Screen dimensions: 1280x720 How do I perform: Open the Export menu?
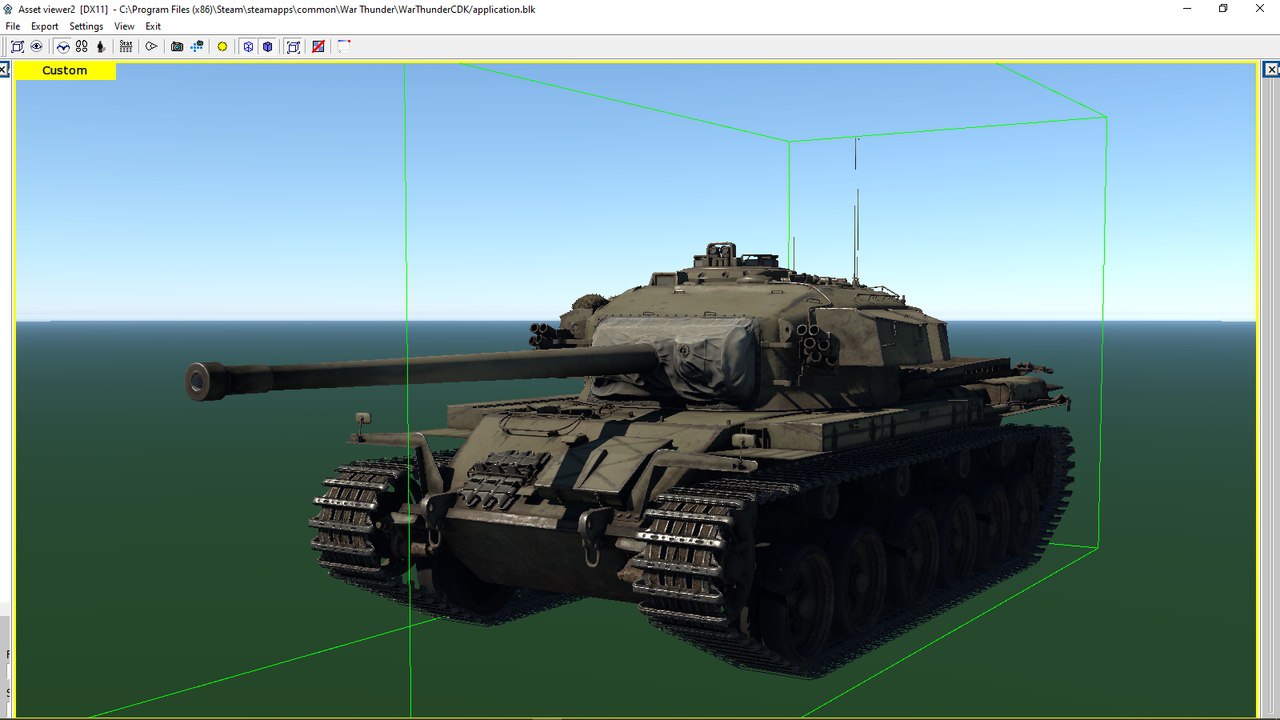pos(44,26)
